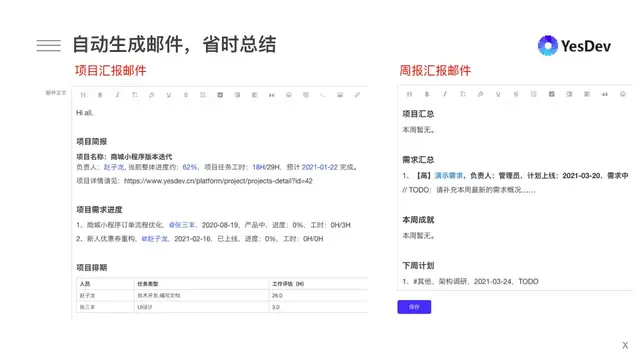
Task: Click the 18H task hours link
Action: pyautogui.click(x=258, y=167)
